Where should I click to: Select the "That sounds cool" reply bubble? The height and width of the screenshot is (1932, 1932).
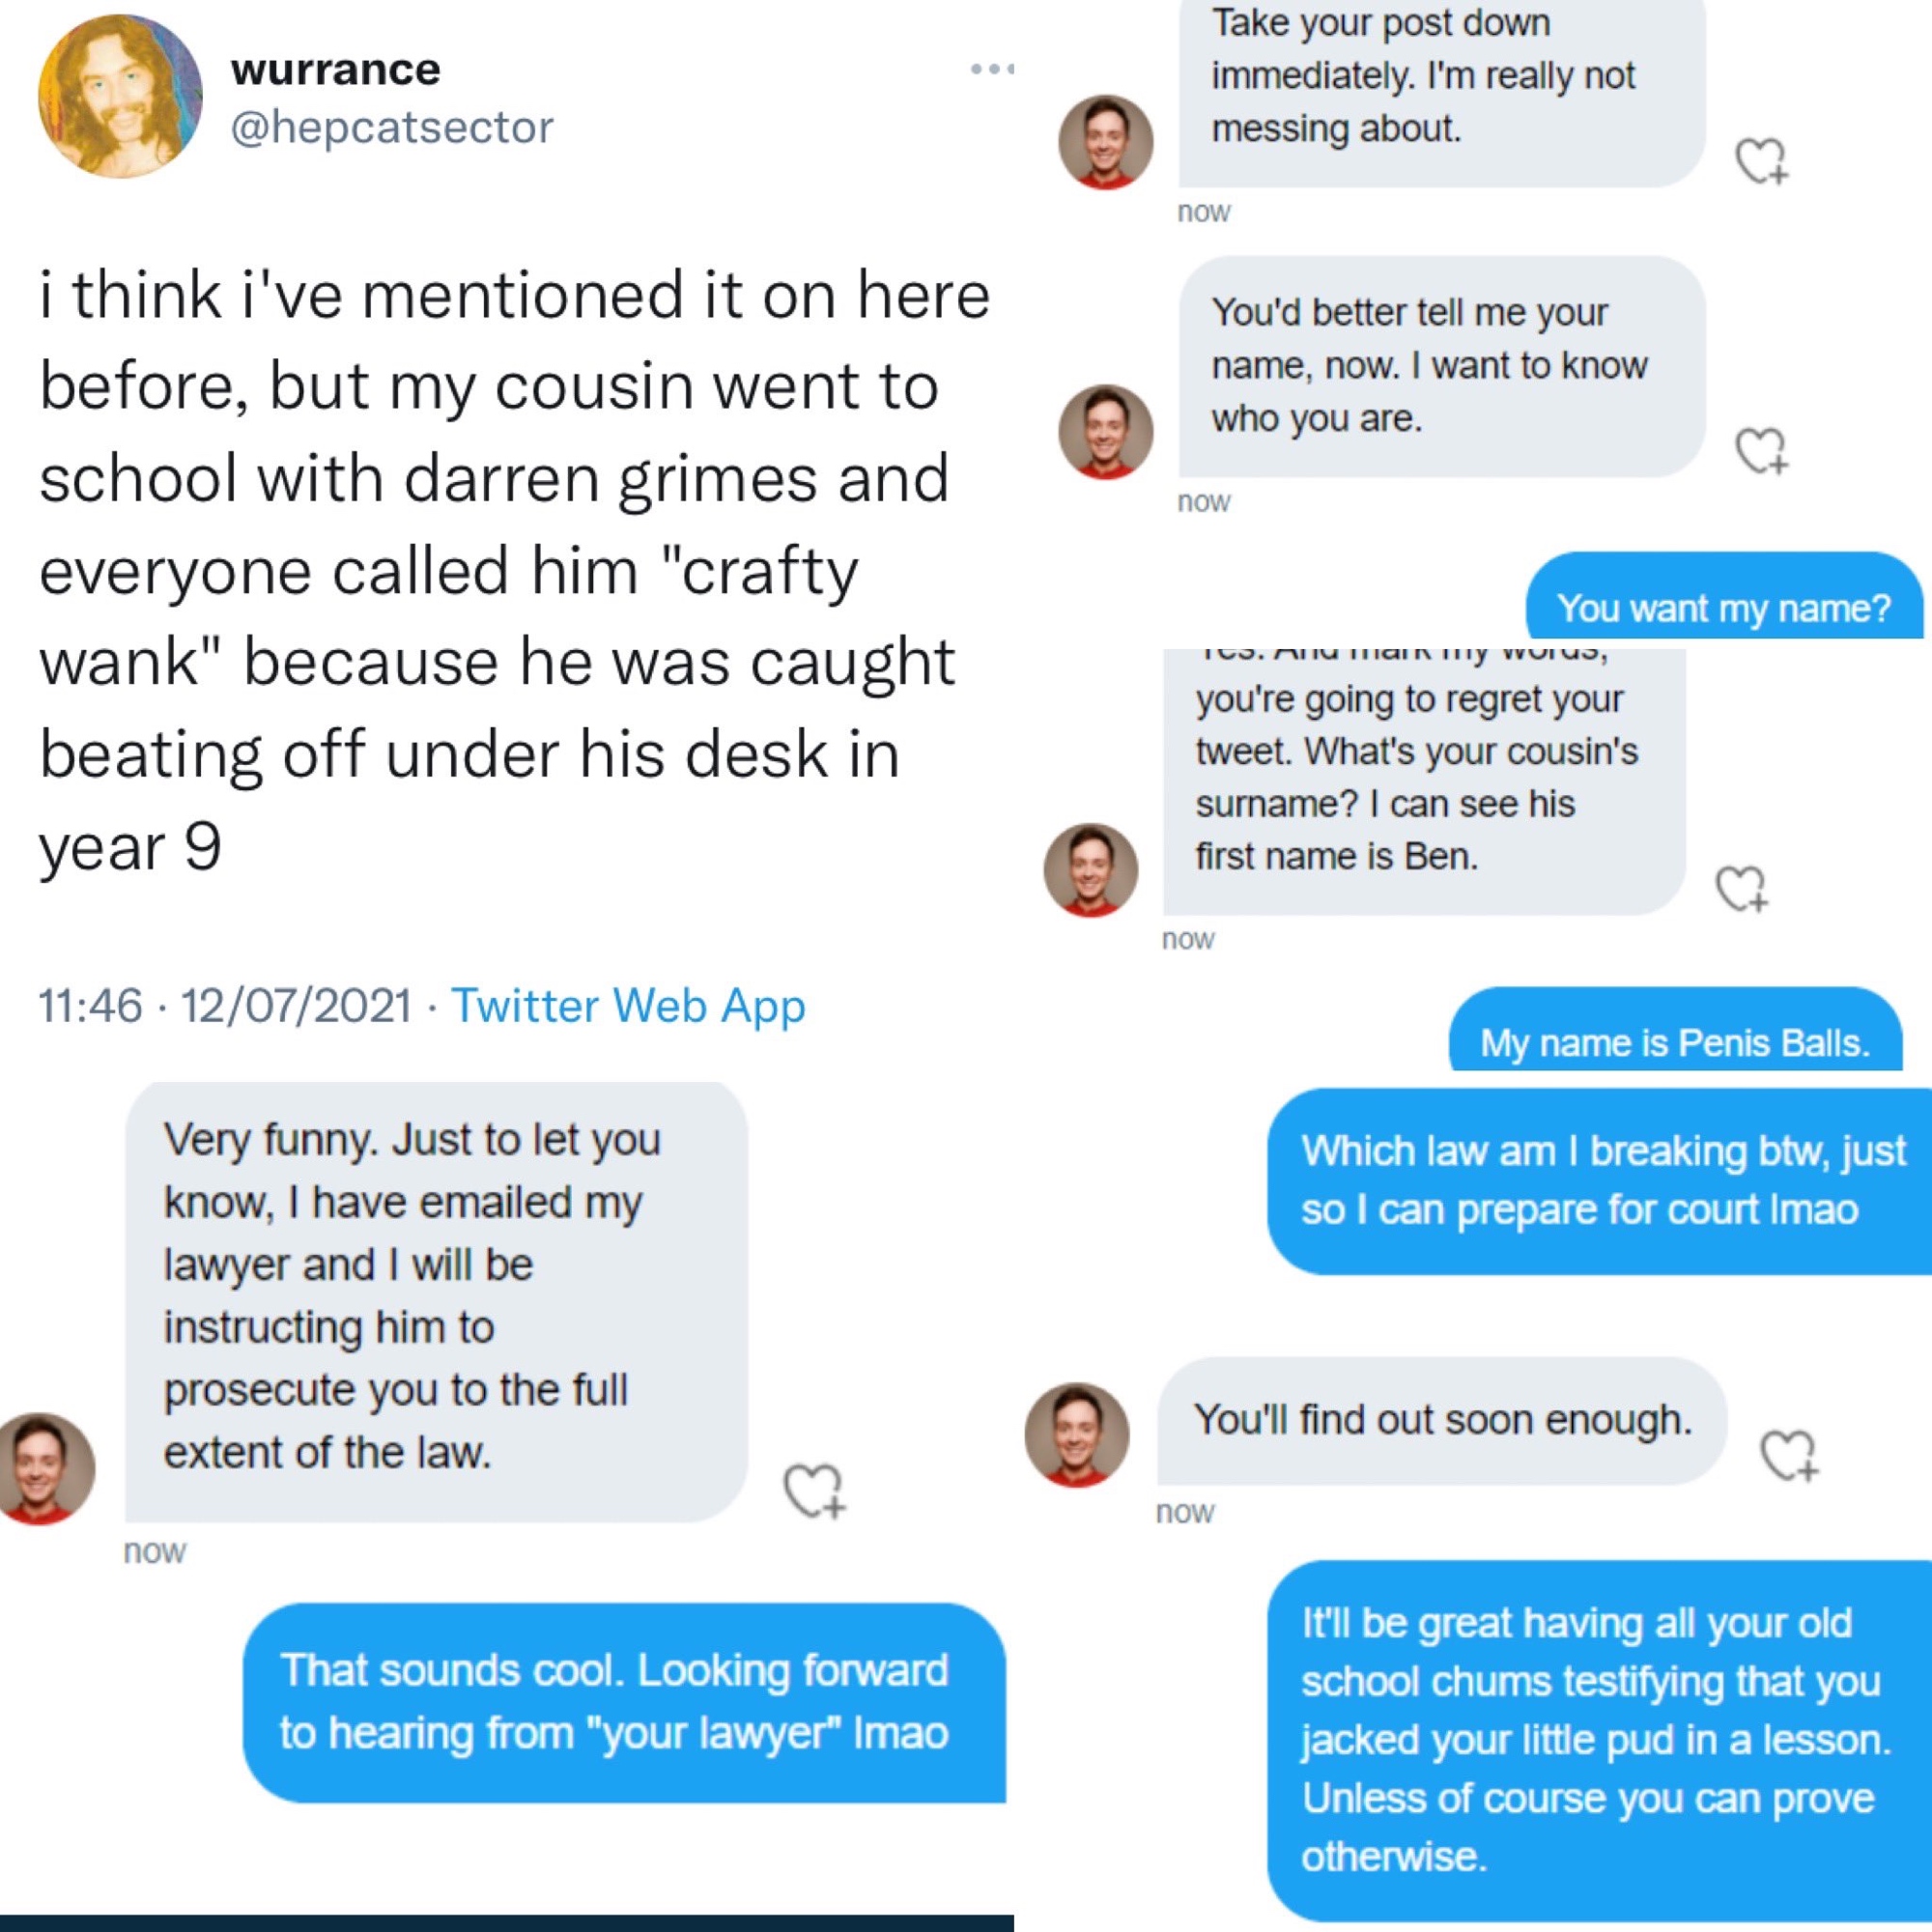(x=624, y=1702)
